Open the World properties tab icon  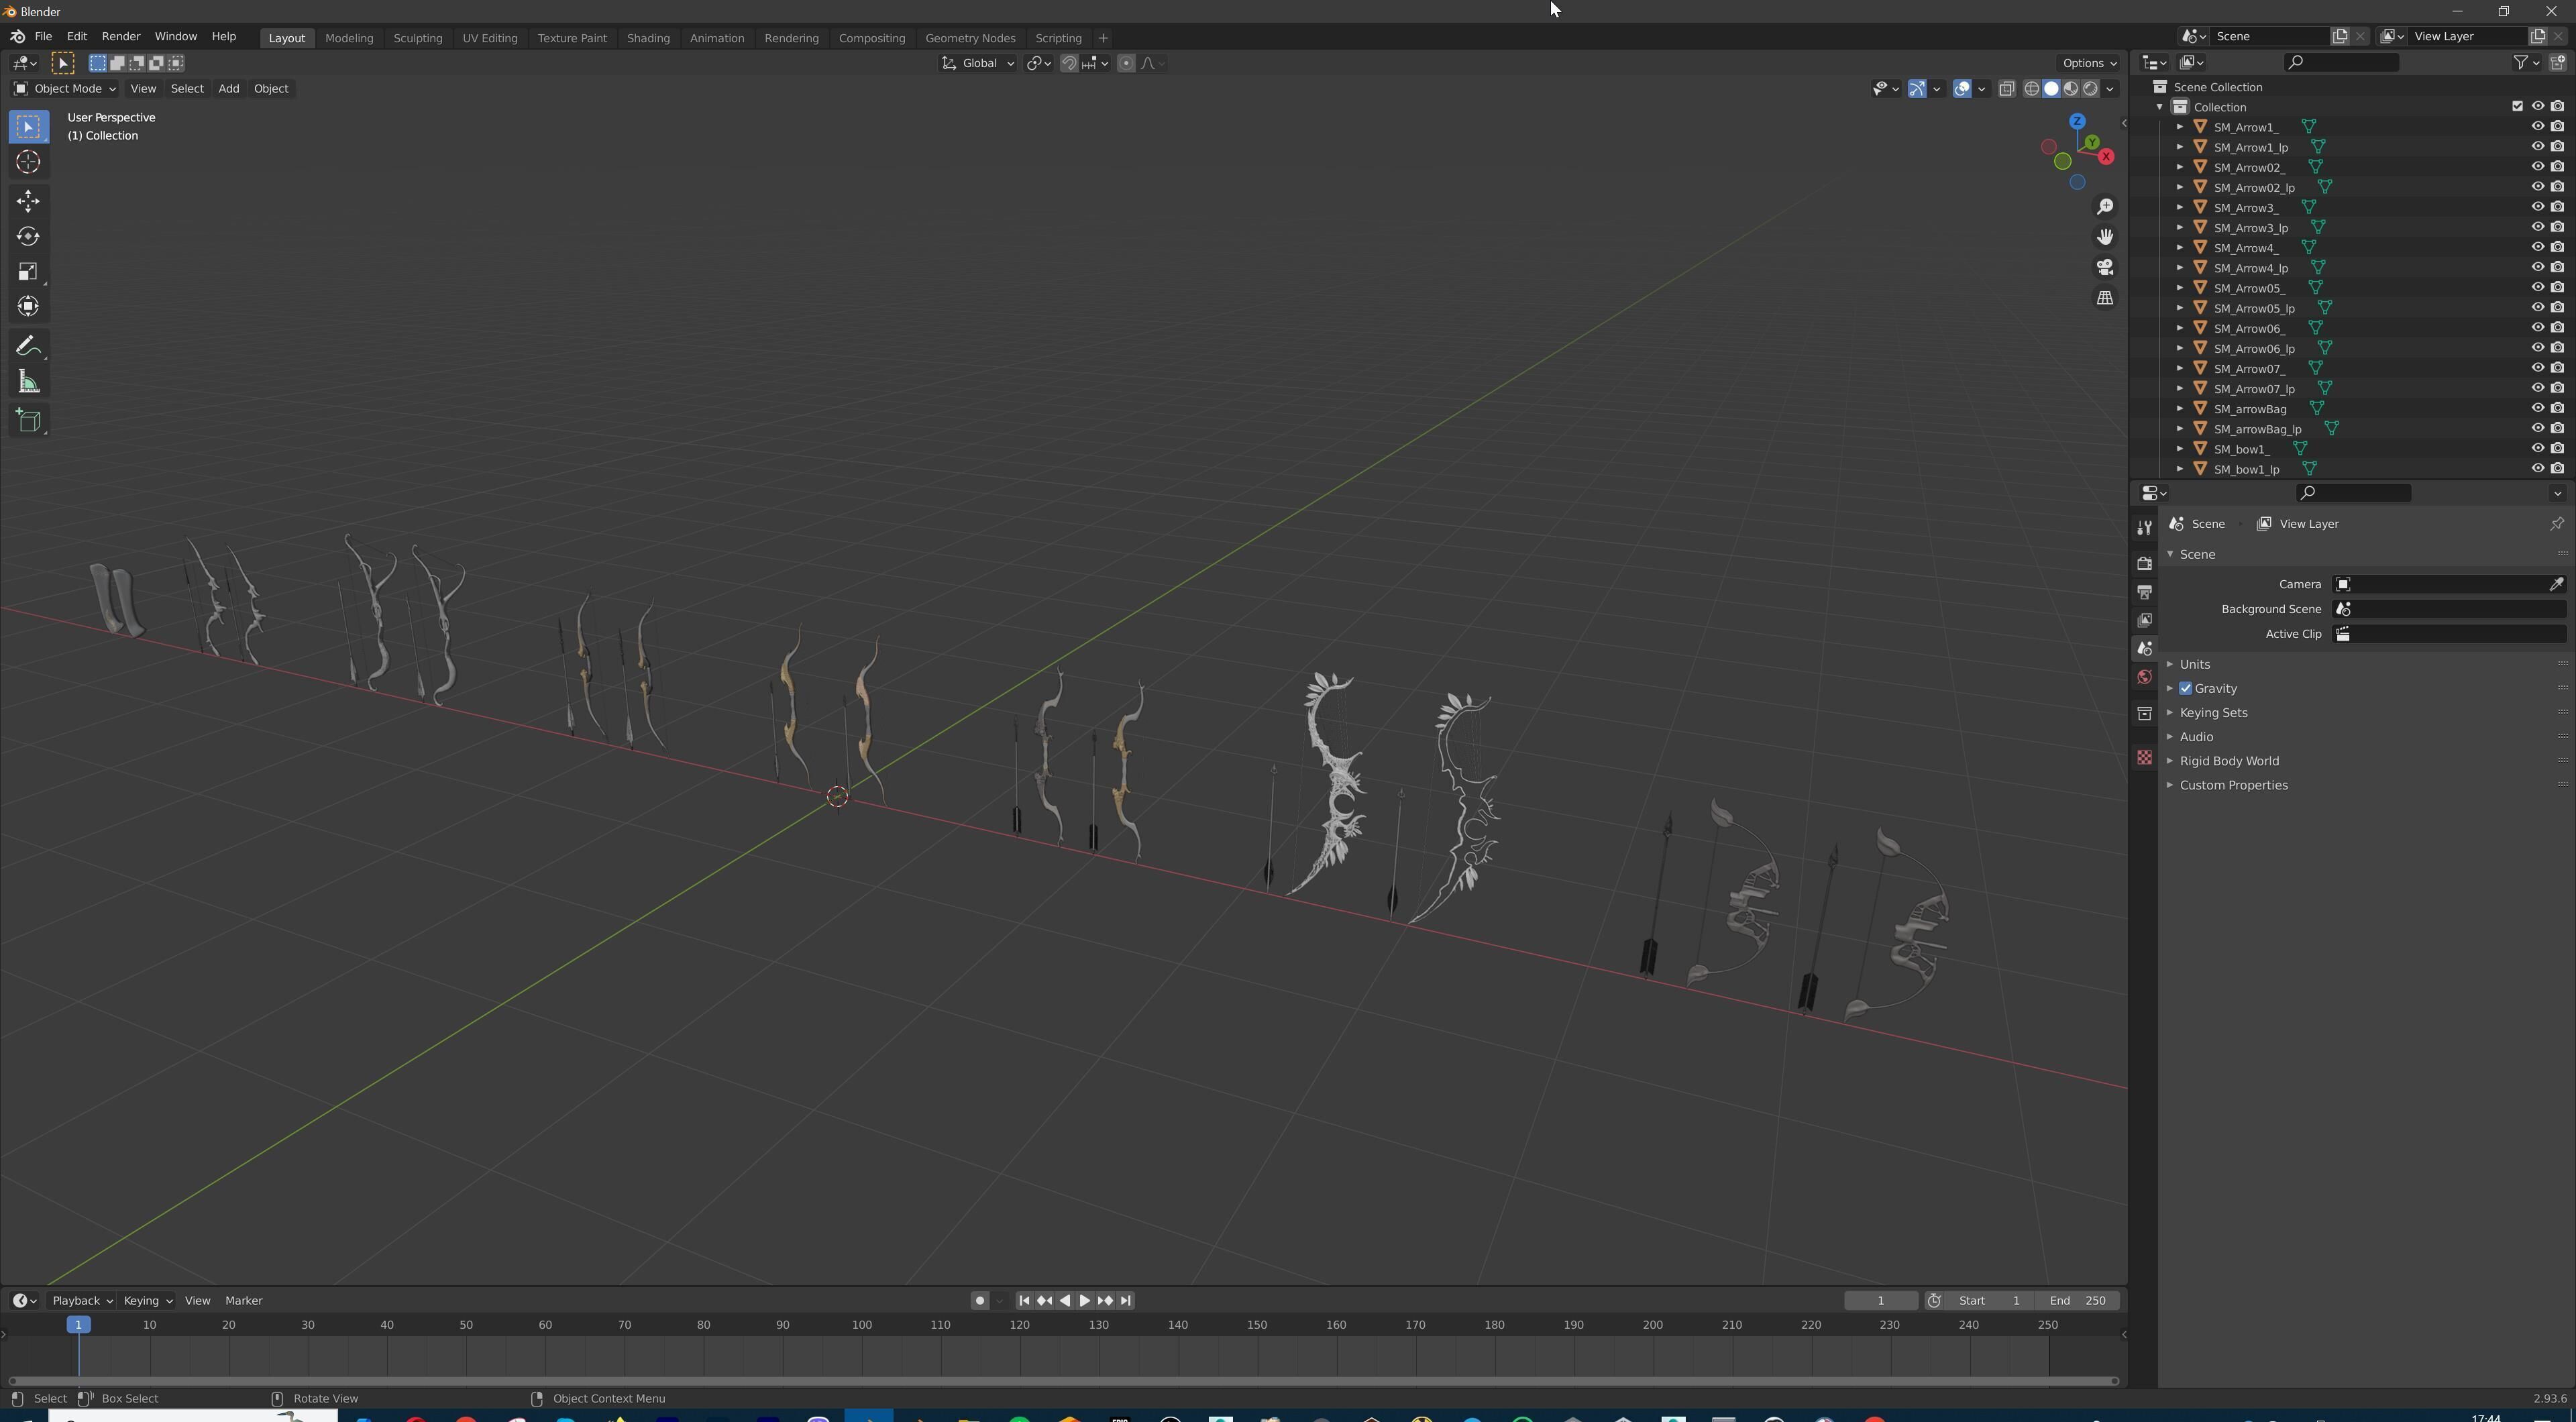coord(2144,677)
